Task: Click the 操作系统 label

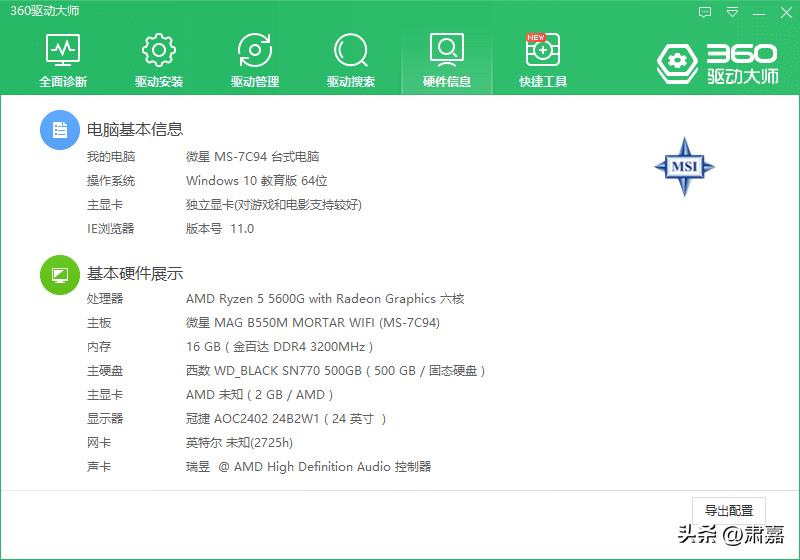Action: 111,181
